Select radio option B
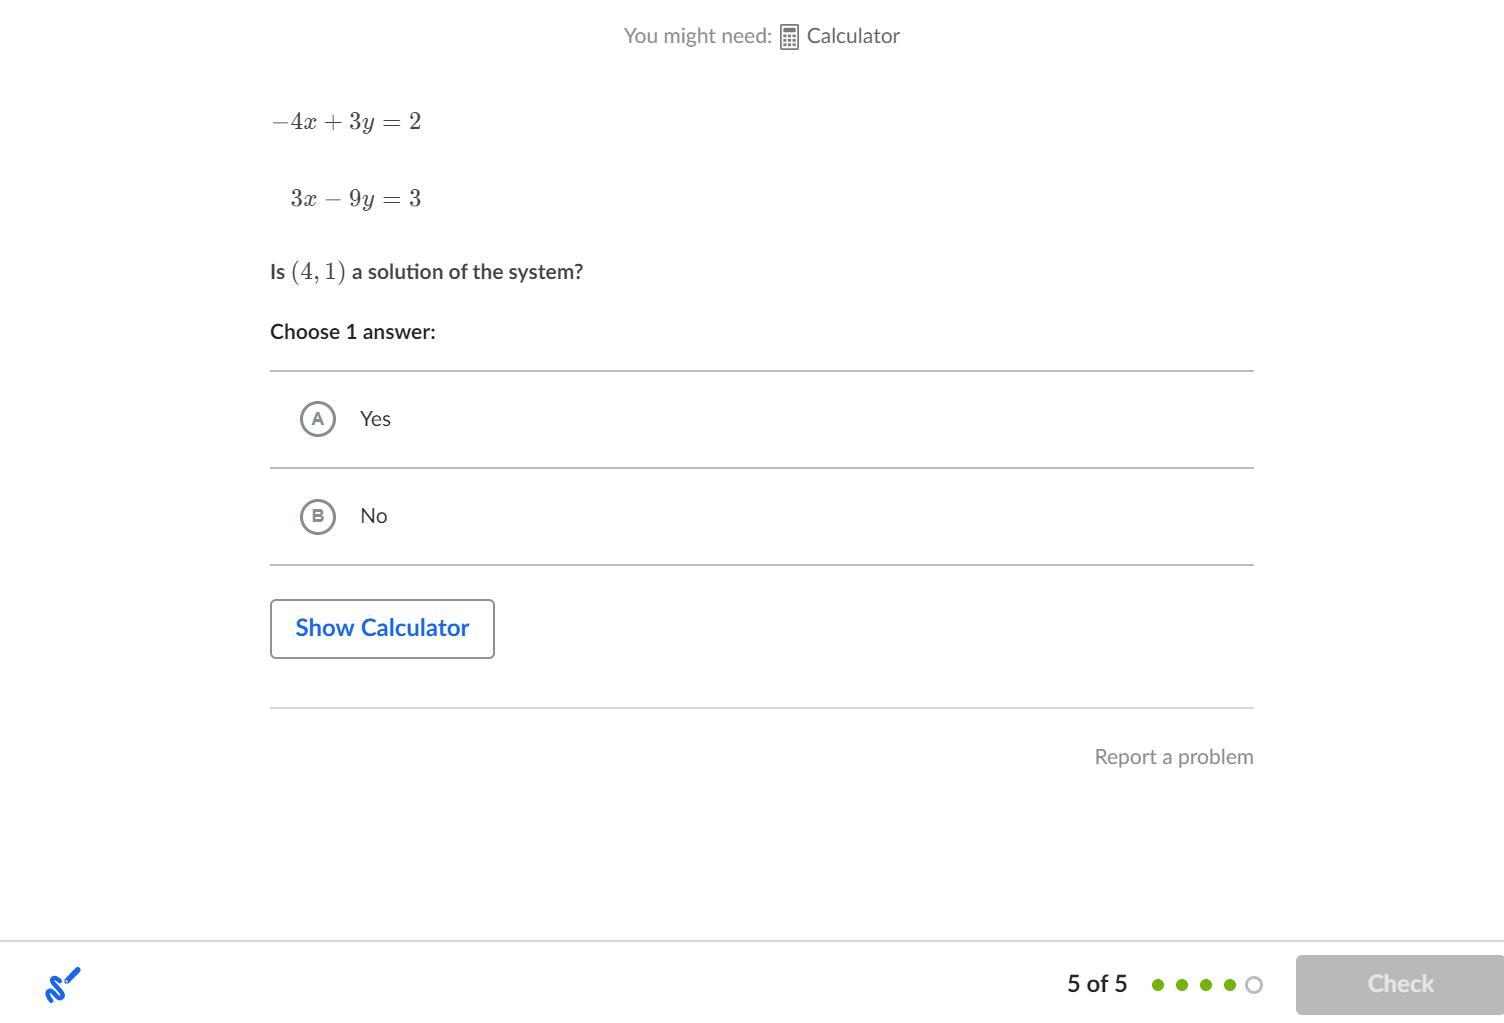1504x1023 pixels. (318, 516)
